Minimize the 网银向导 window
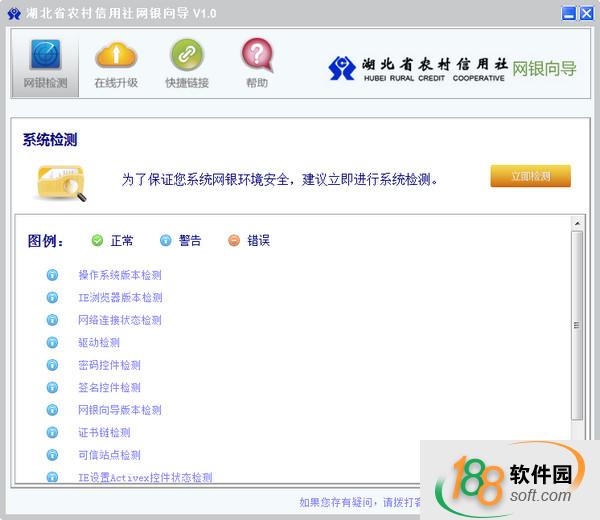The width and height of the screenshot is (600, 520). coord(568,14)
